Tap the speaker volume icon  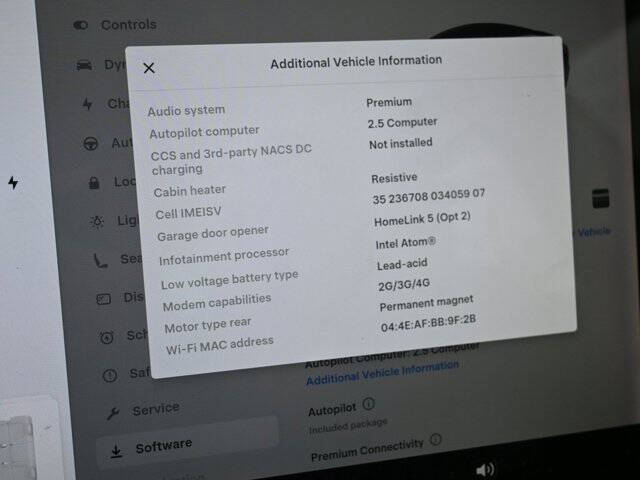[x=485, y=470]
